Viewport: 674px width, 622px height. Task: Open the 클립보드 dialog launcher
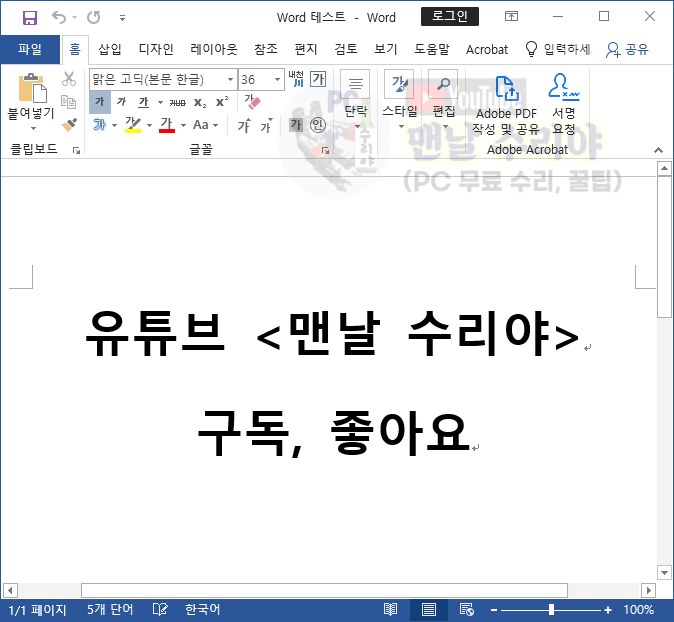pyautogui.click(x=76, y=150)
